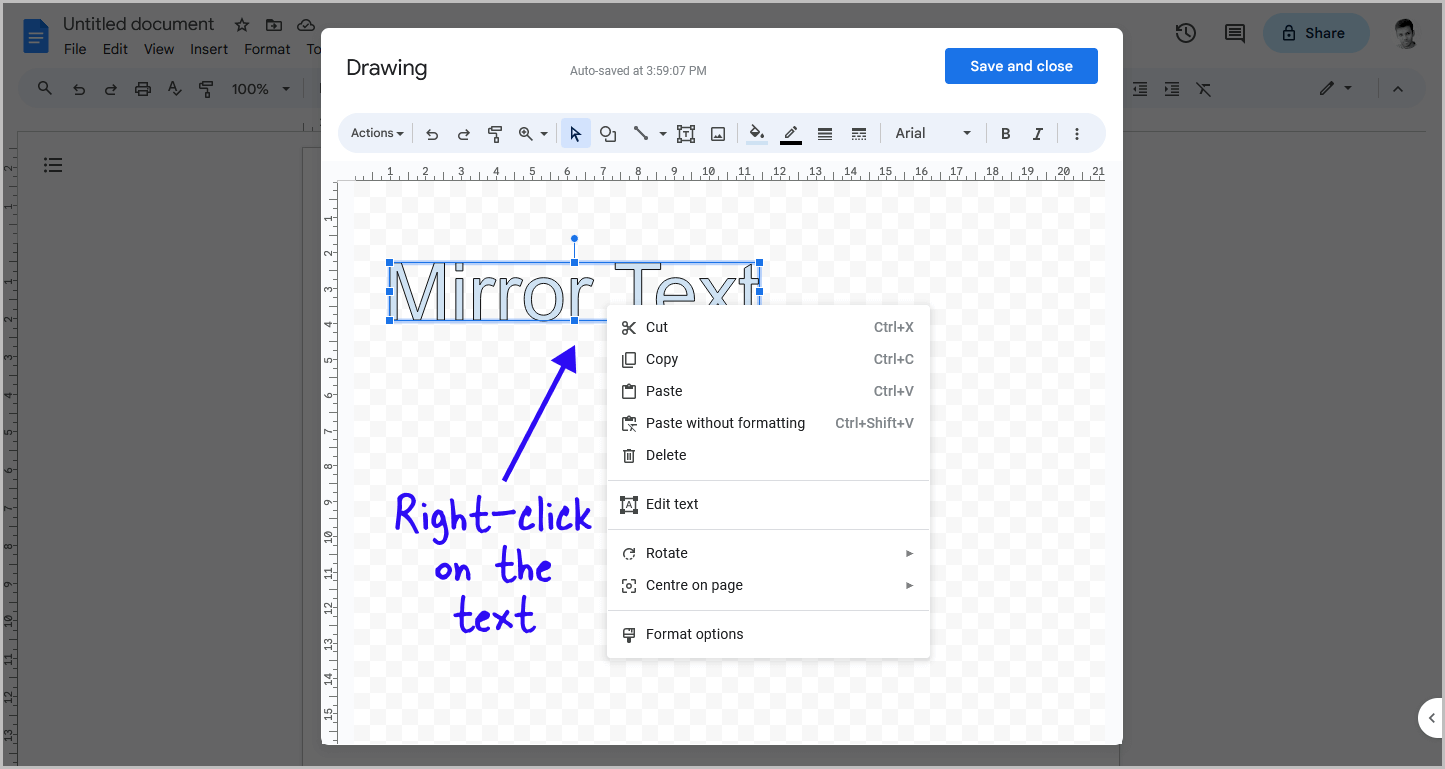1445x769 pixels.
Task: Insert an image with the Image icon
Action: pos(718,133)
